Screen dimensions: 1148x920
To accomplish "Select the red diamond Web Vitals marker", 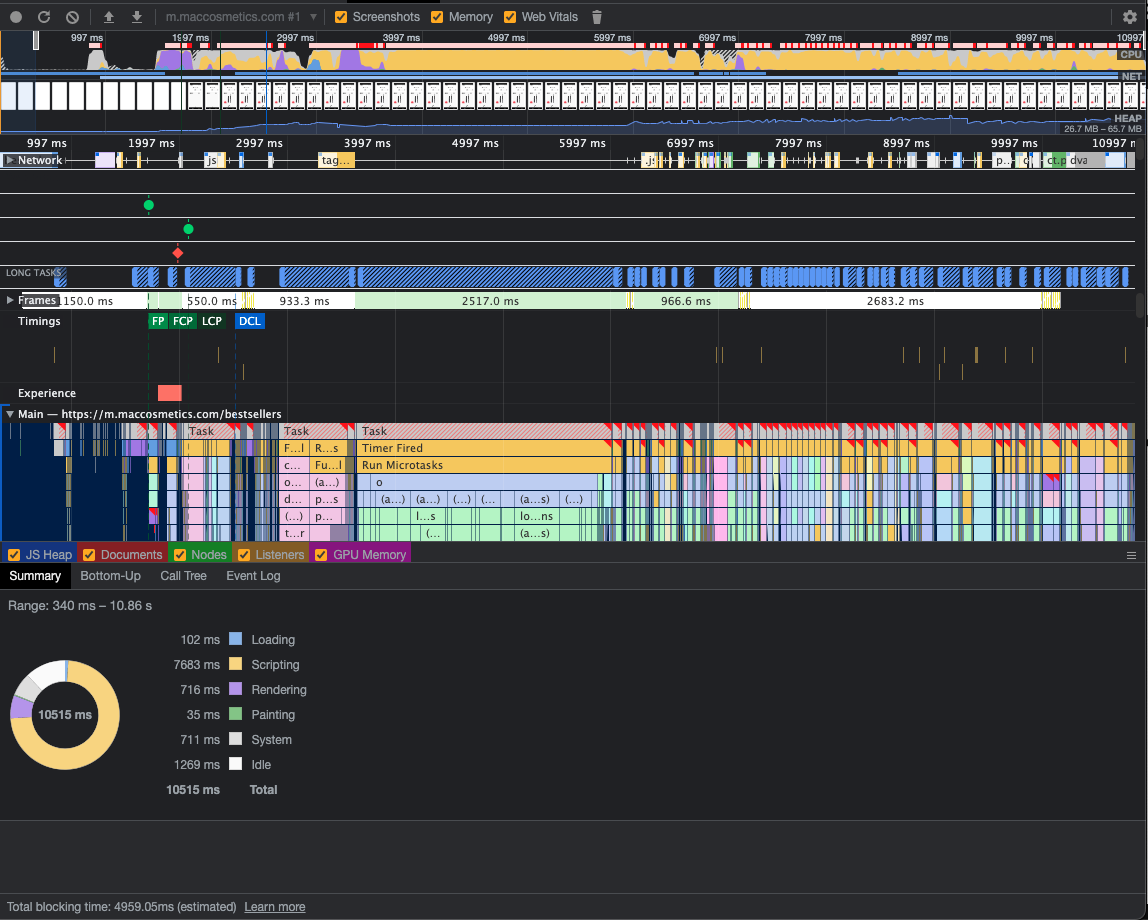I will tap(177, 253).
